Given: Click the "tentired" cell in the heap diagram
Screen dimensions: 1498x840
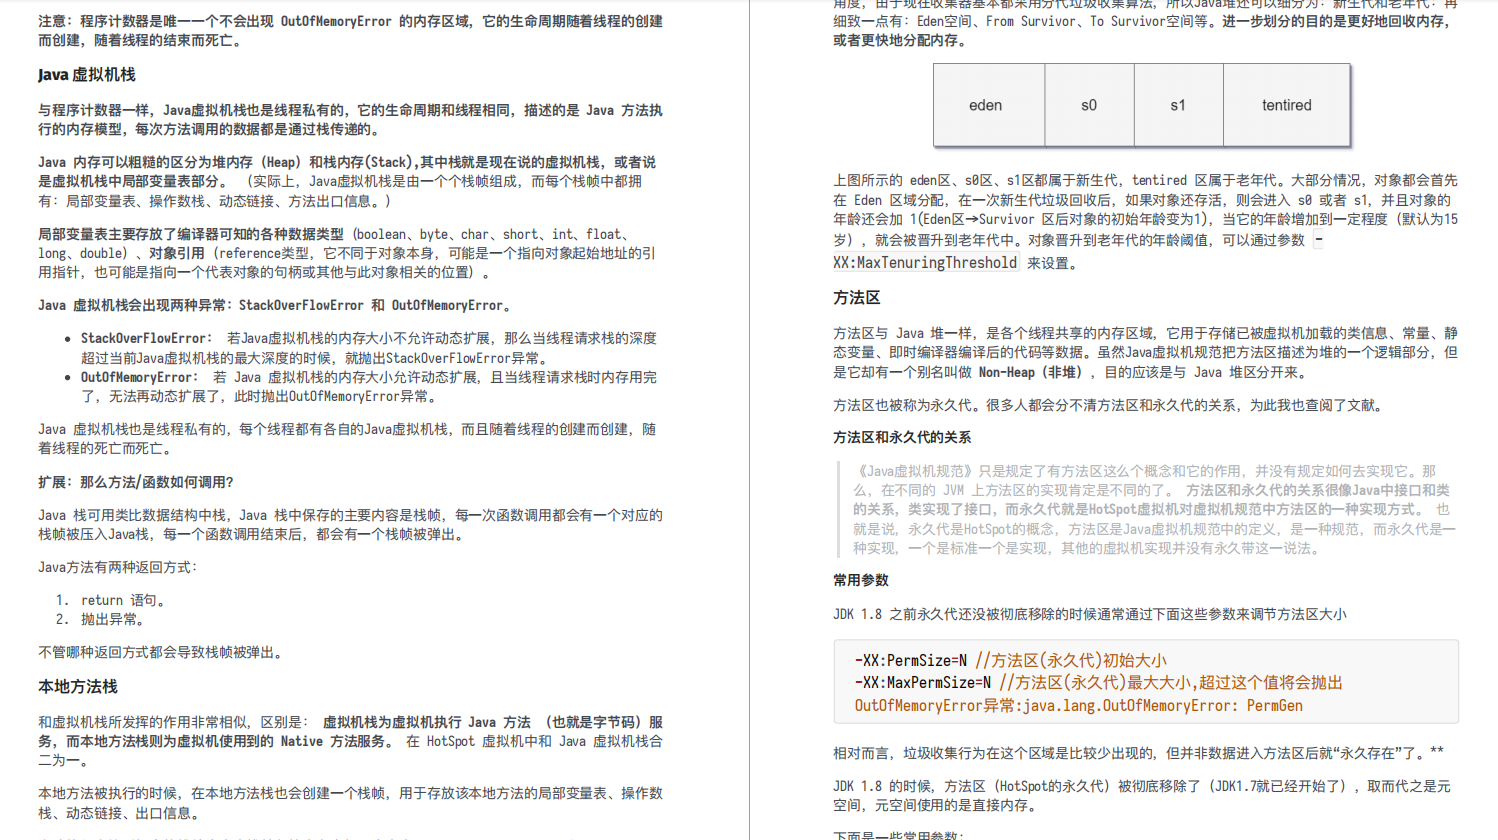Looking at the screenshot, I should 1286,105.
